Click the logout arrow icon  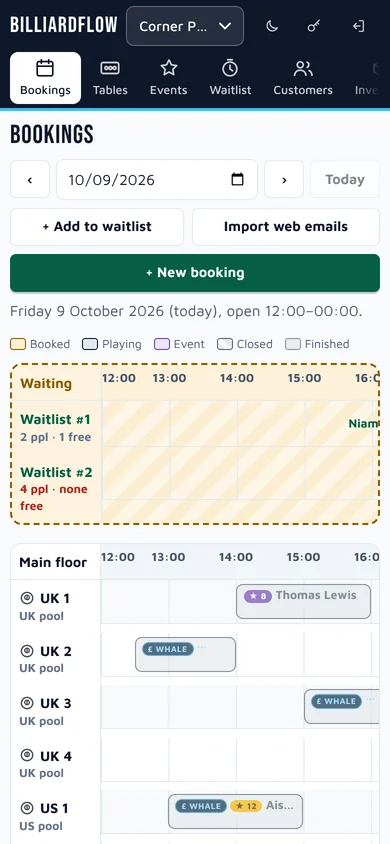358,26
